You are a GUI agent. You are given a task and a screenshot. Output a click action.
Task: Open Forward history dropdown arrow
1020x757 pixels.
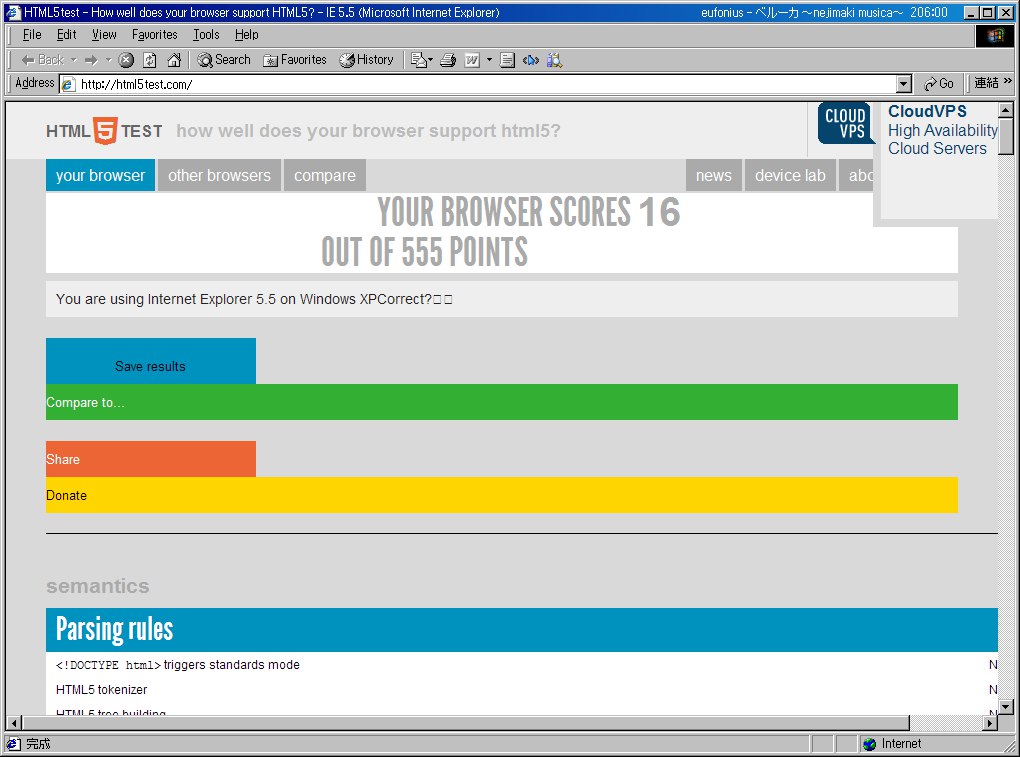pos(109,60)
